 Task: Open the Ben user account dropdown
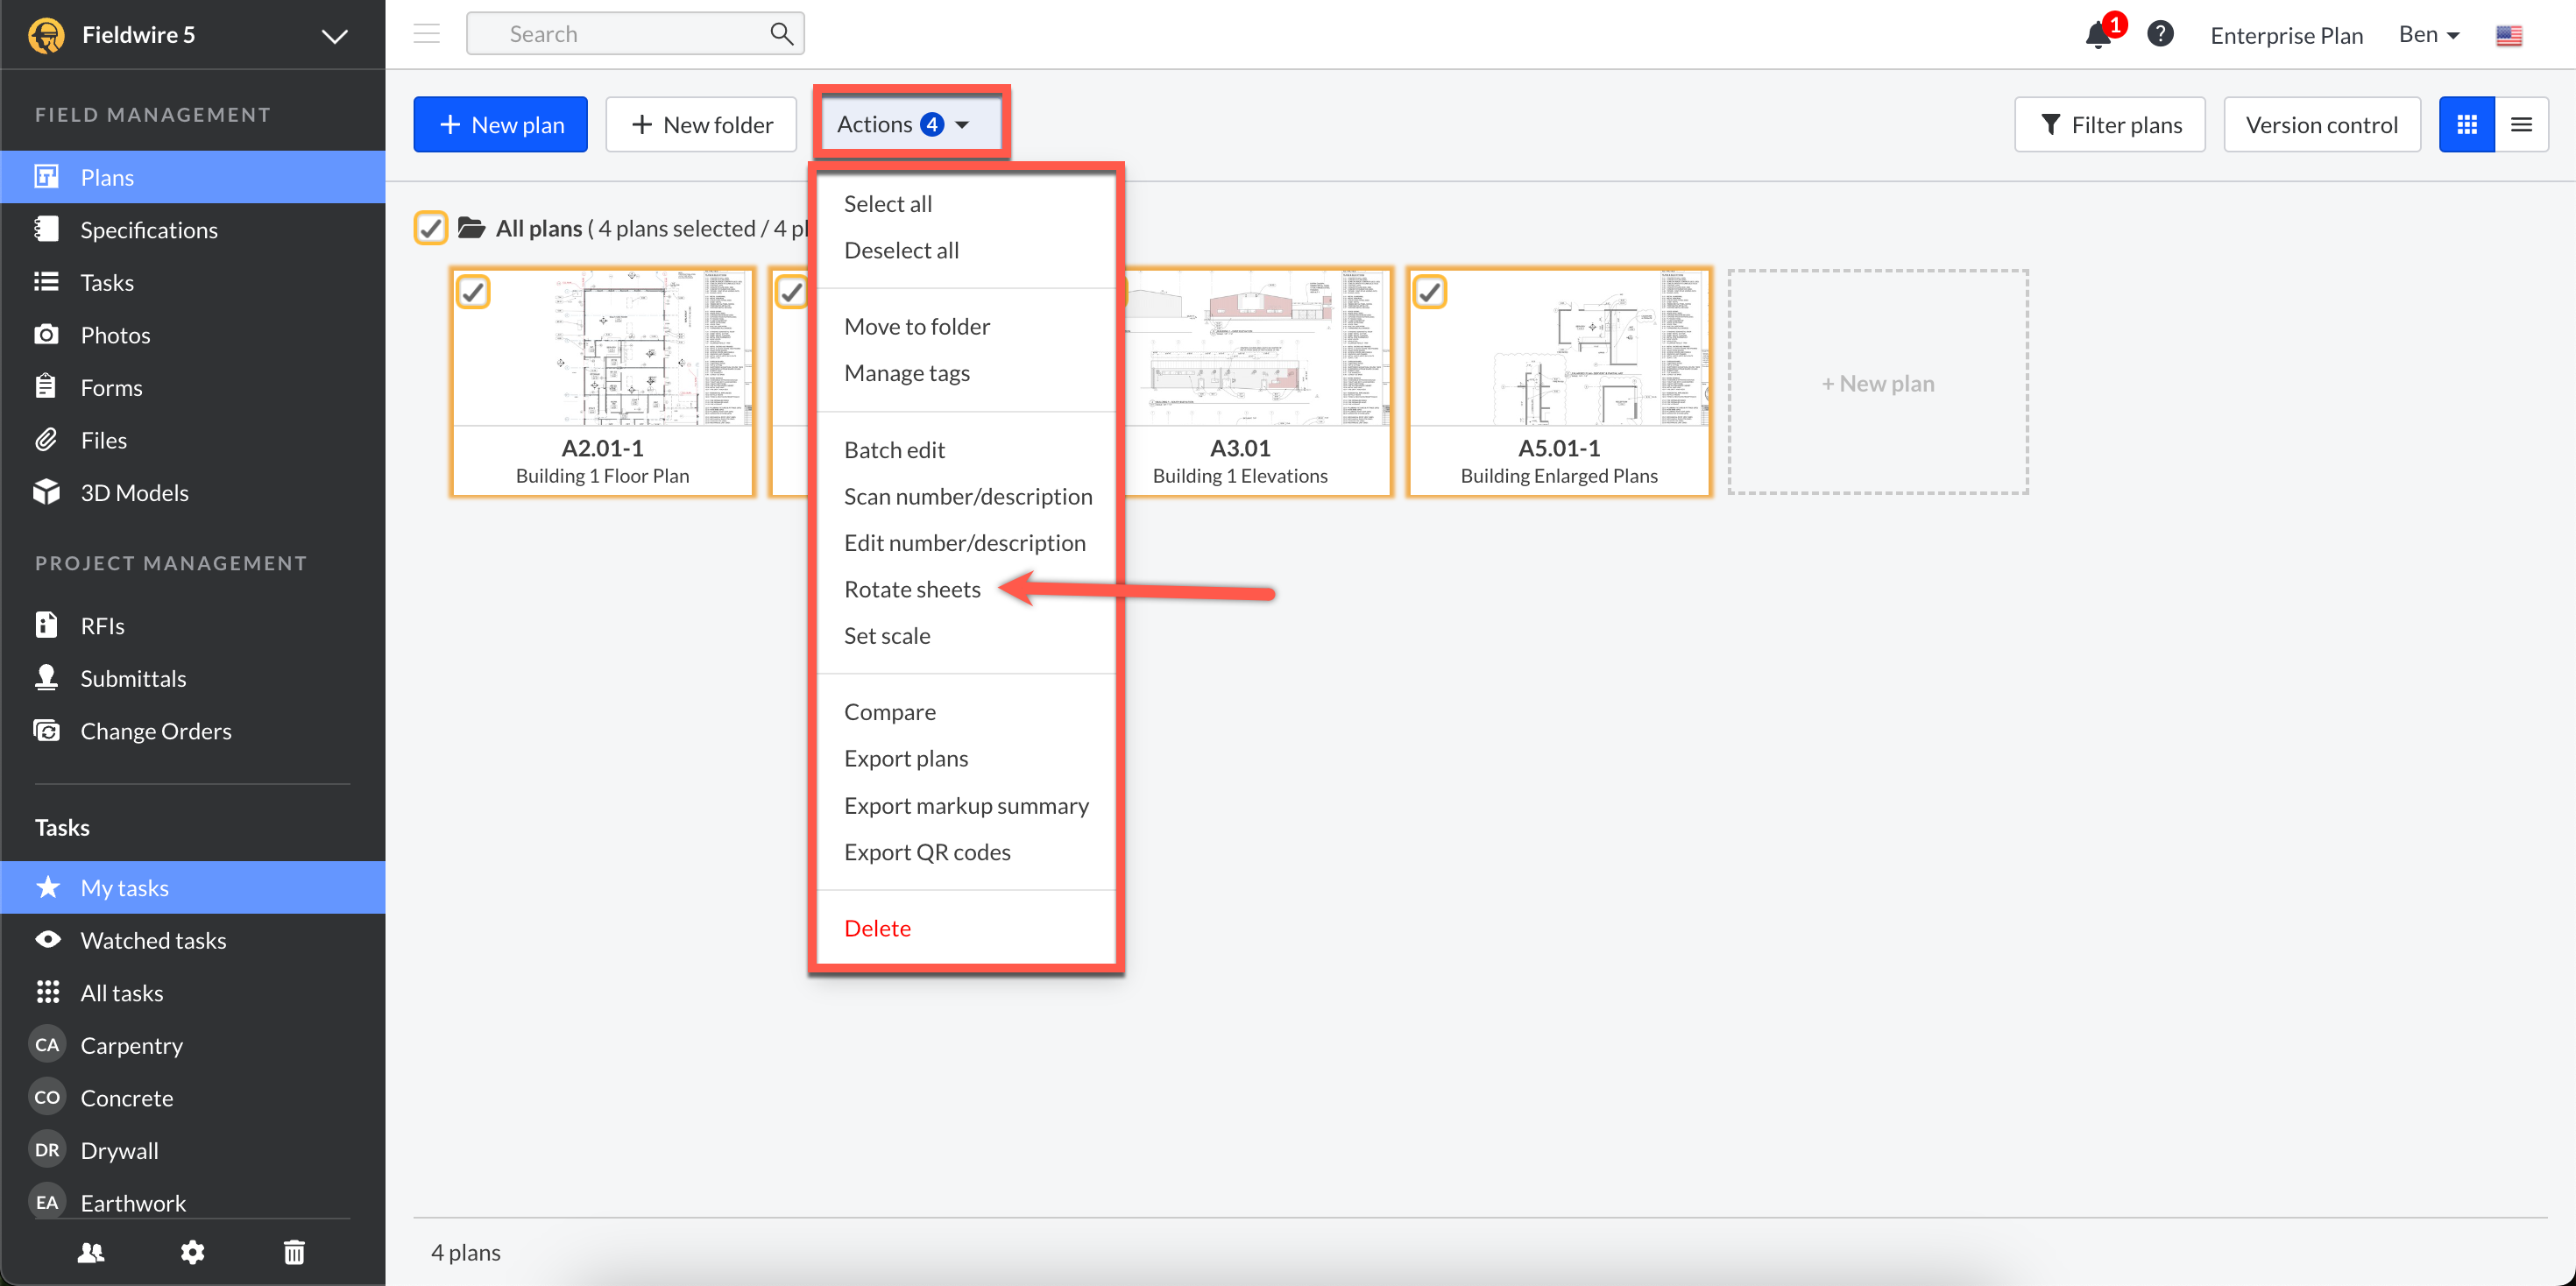coord(2428,35)
